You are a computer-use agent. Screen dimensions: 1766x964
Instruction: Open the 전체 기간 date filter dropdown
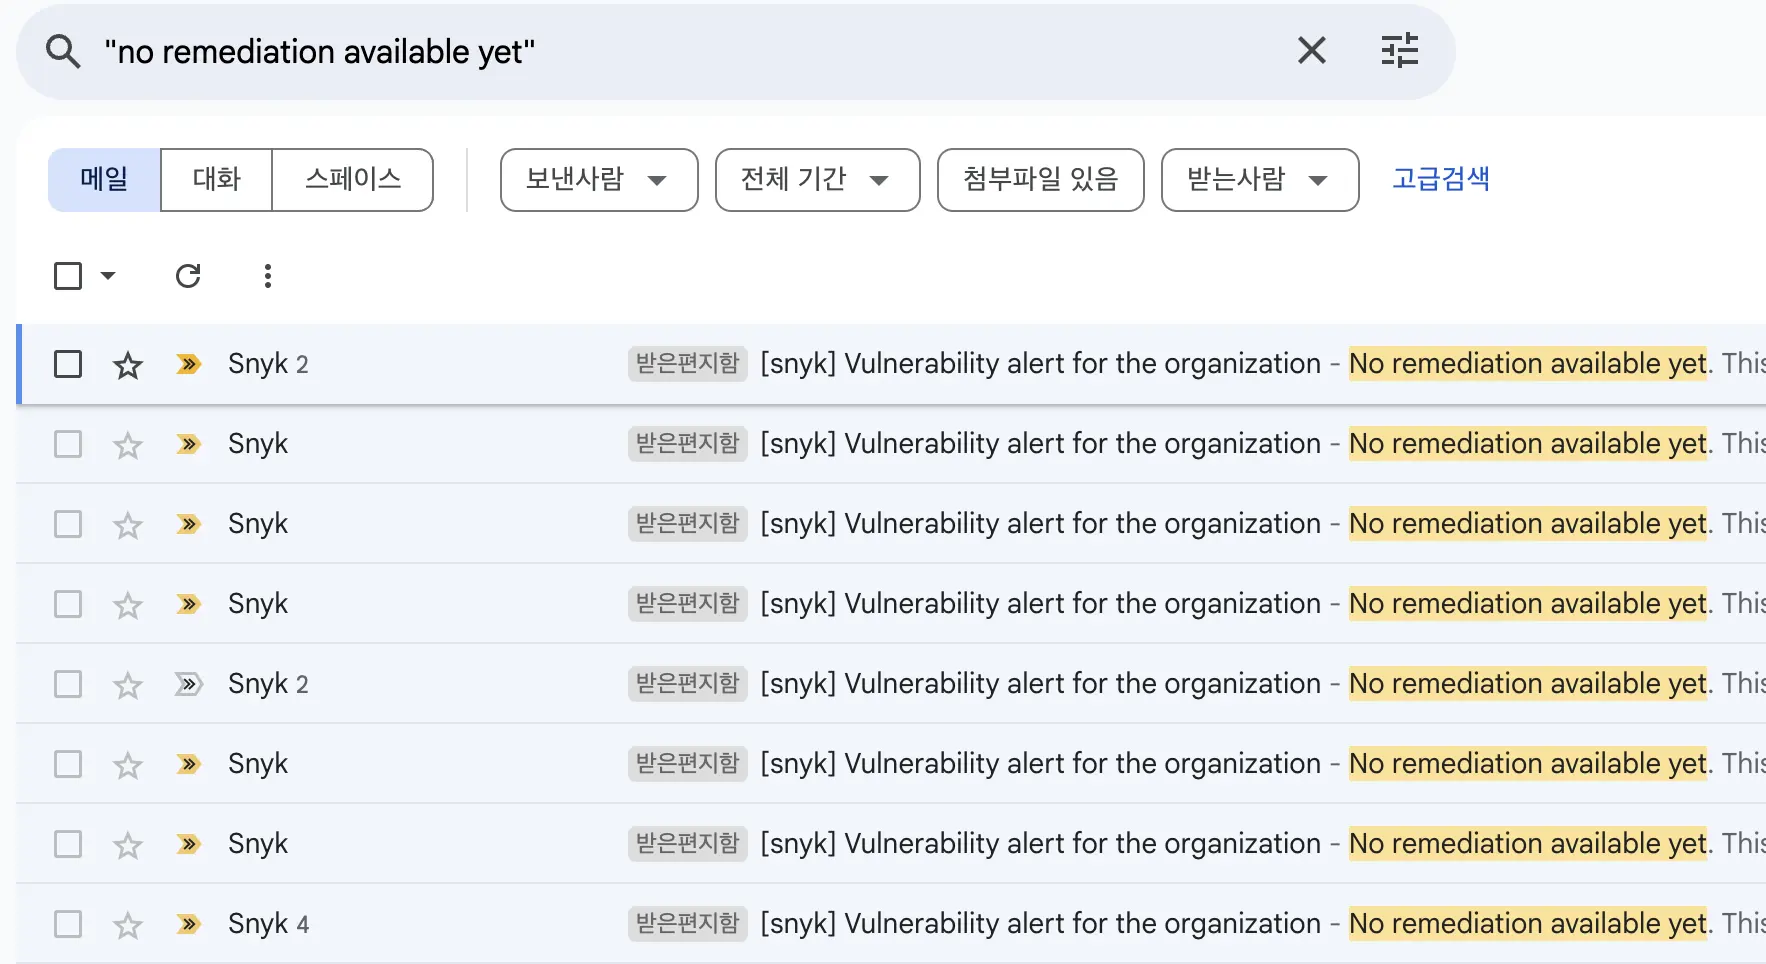(x=817, y=180)
